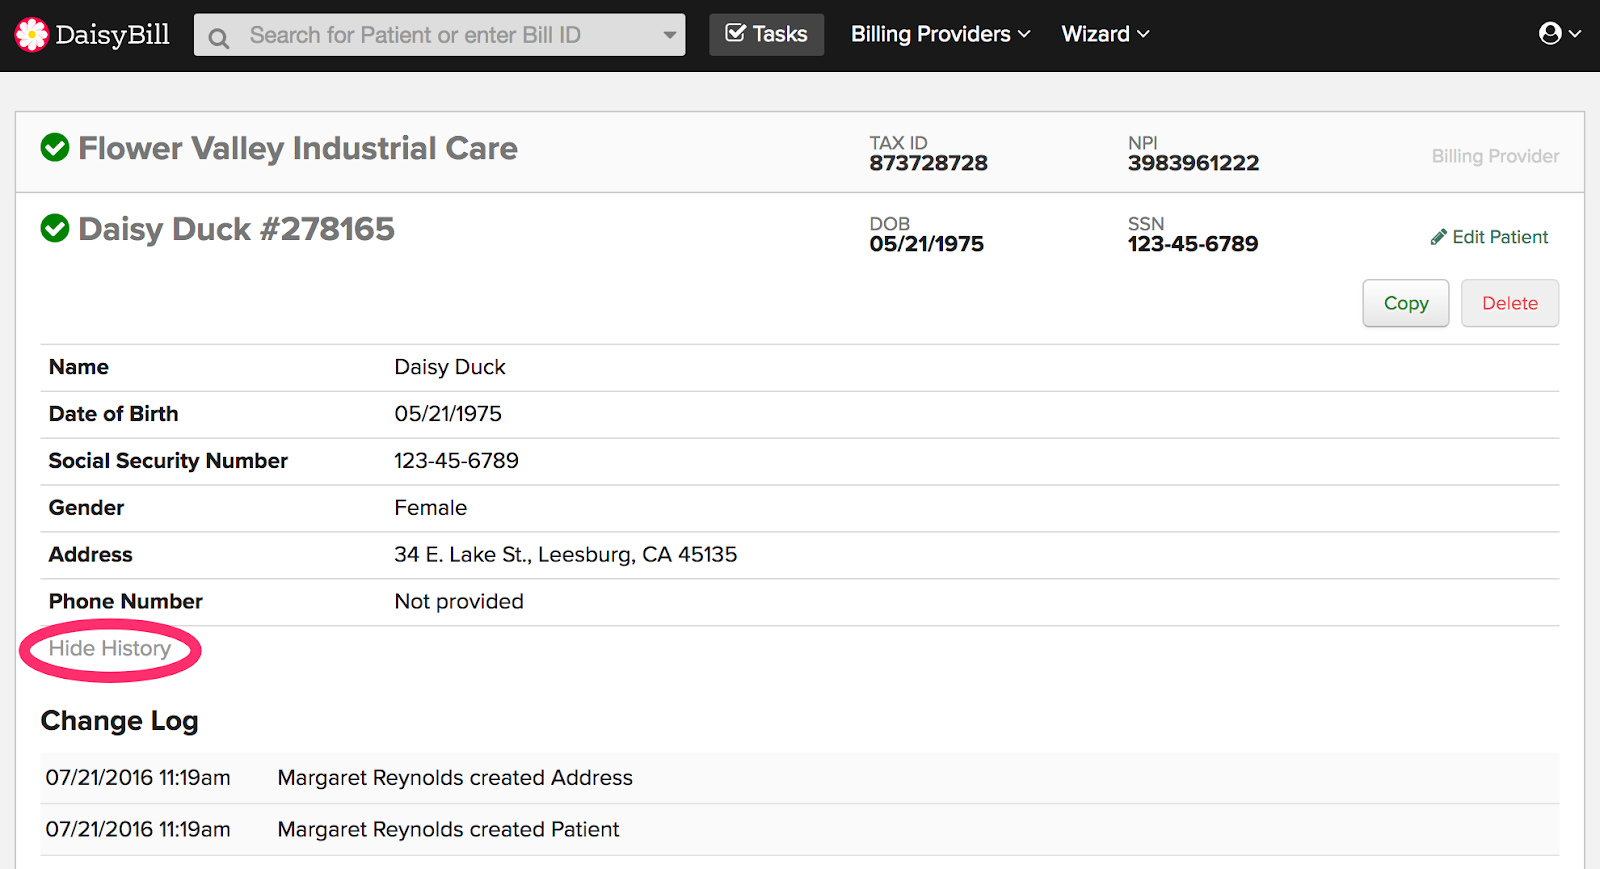Click the Gender value Female
The width and height of the screenshot is (1600, 869).
point(430,508)
